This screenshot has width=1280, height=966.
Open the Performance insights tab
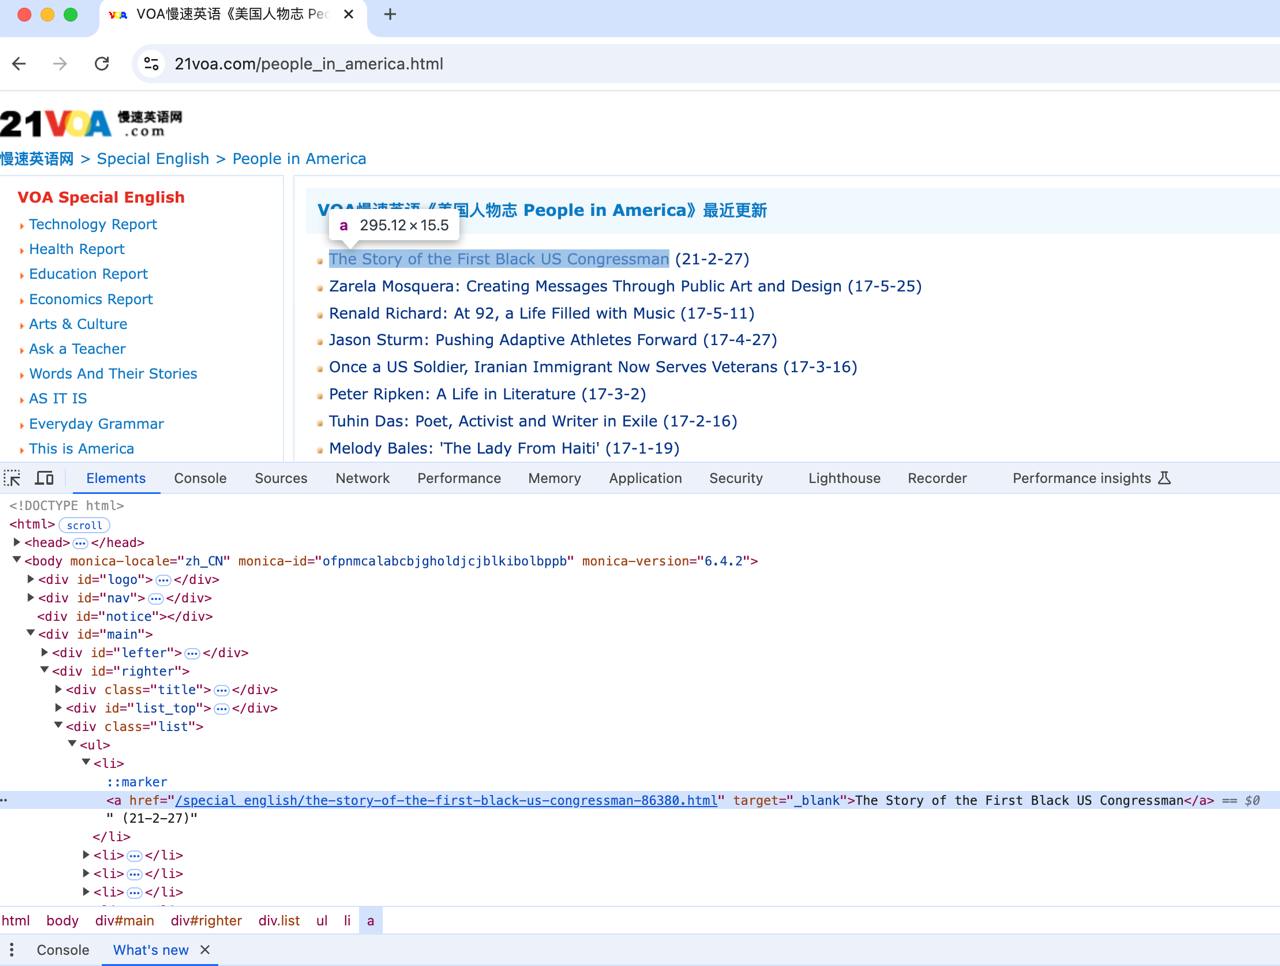(x=1081, y=478)
